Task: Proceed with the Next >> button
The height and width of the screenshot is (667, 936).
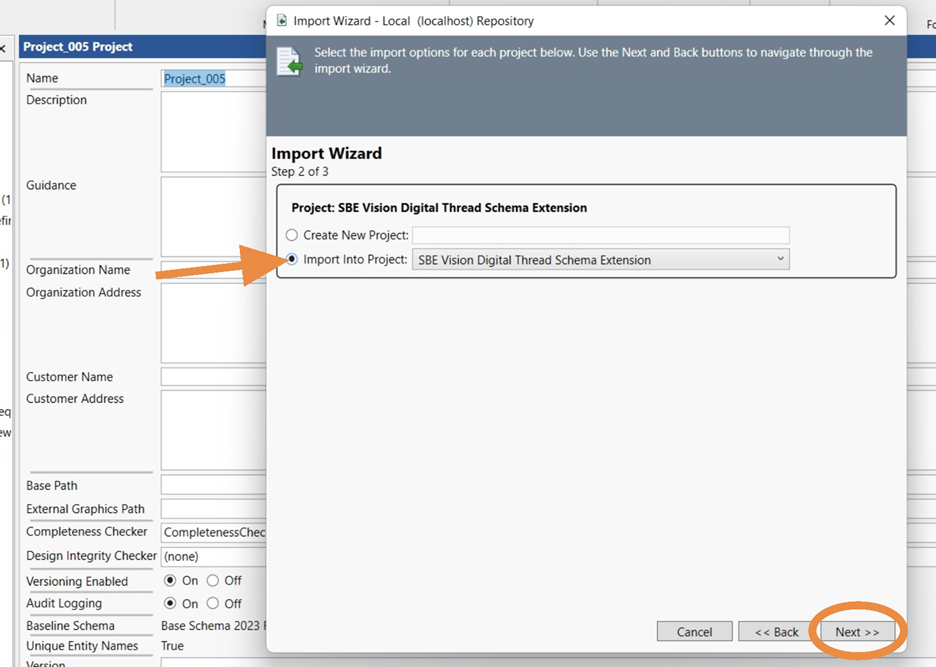Action: (x=857, y=632)
